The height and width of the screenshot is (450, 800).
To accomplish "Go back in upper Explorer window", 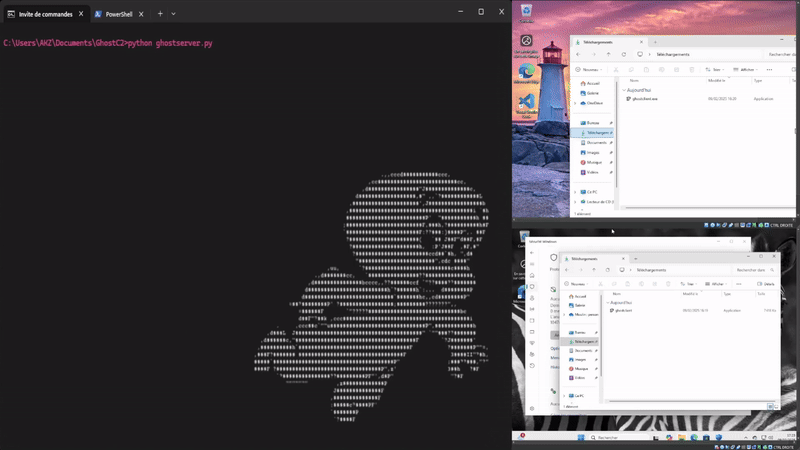I will (578, 54).
